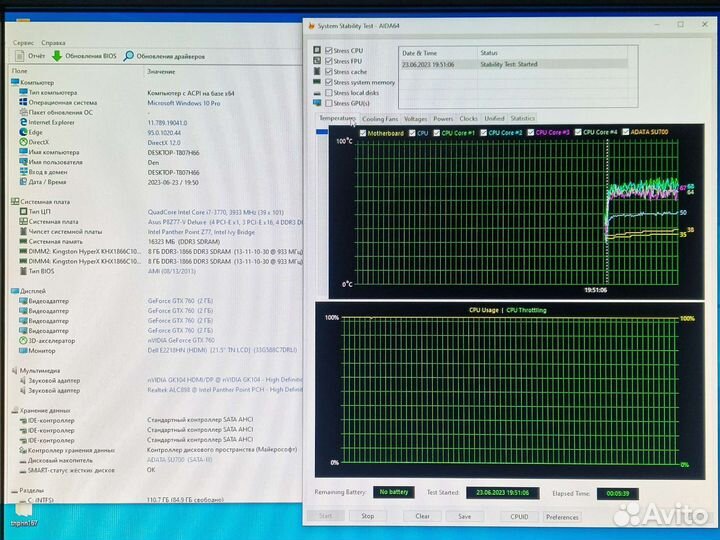The height and width of the screenshot is (540, 720).
Task: Click the green BIOS update arrow icon
Action: pos(57,56)
